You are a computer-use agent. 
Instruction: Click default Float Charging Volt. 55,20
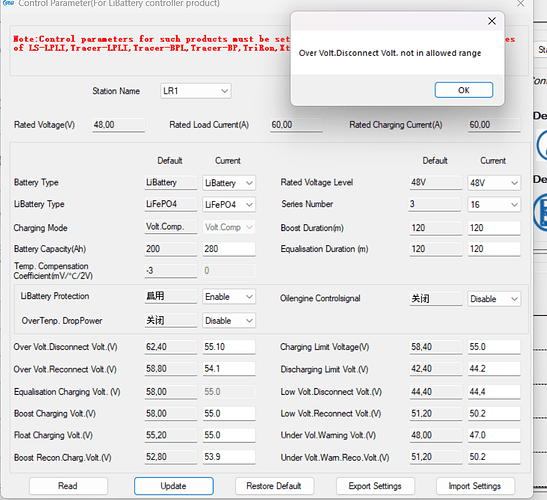point(171,435)
